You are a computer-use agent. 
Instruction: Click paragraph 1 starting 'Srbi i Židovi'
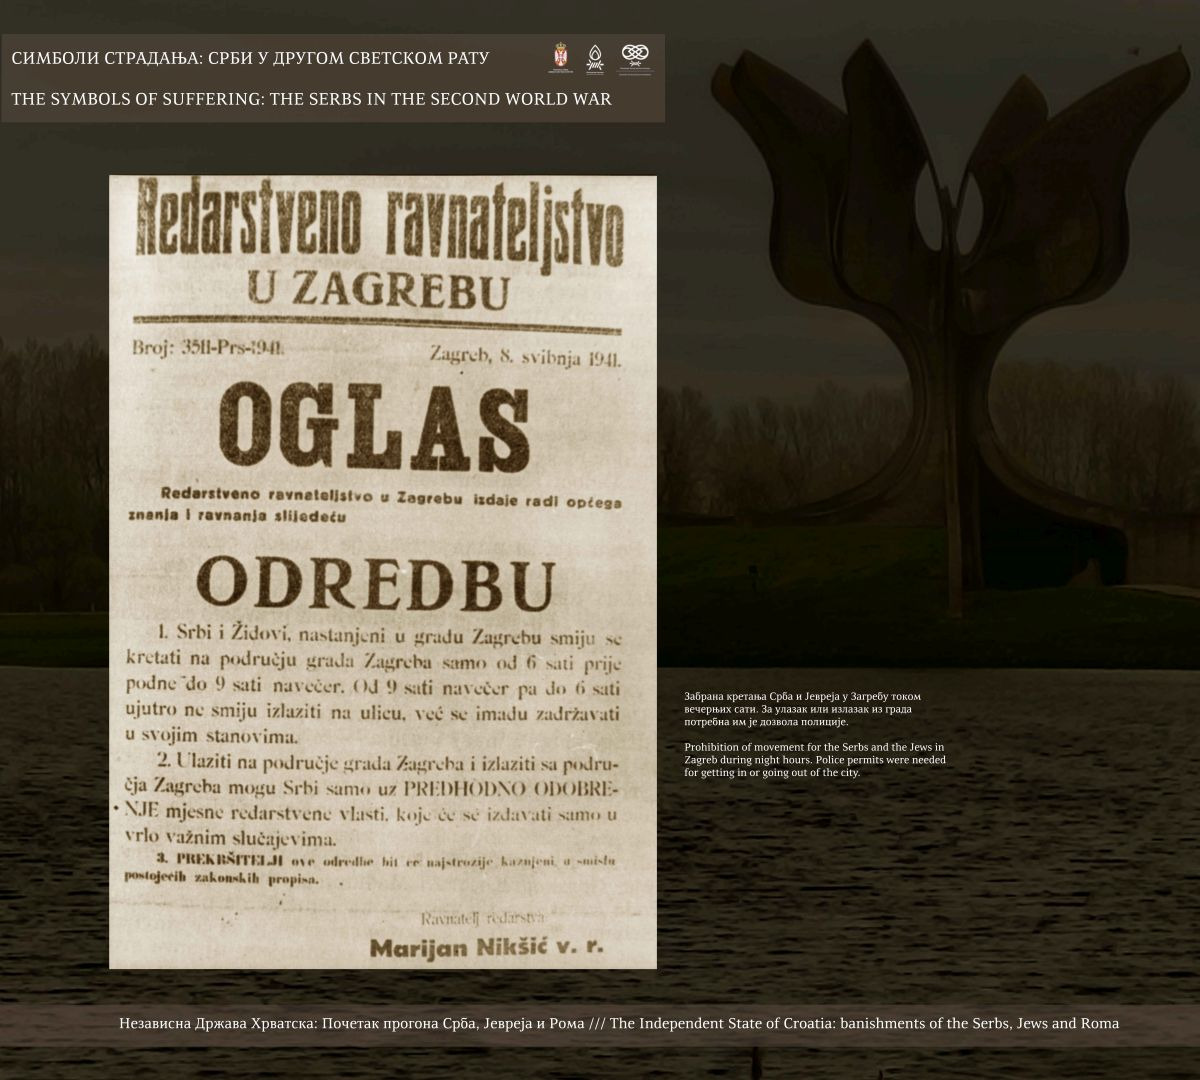386,684
